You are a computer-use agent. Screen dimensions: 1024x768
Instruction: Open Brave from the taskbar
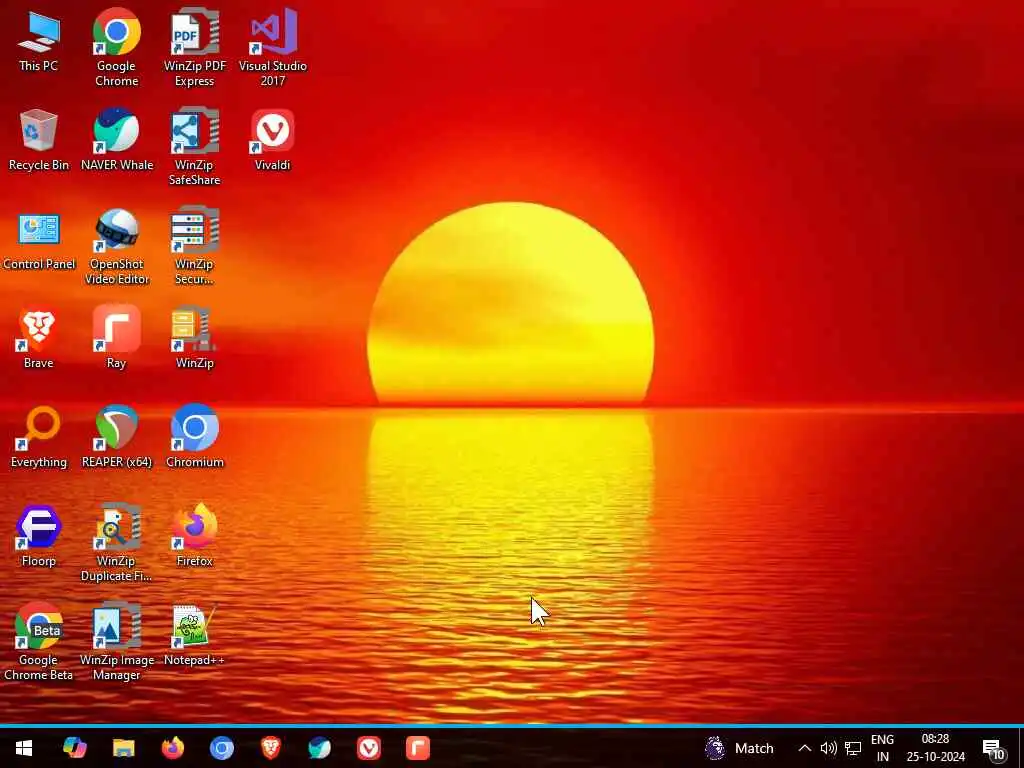[x=270, y=748]
